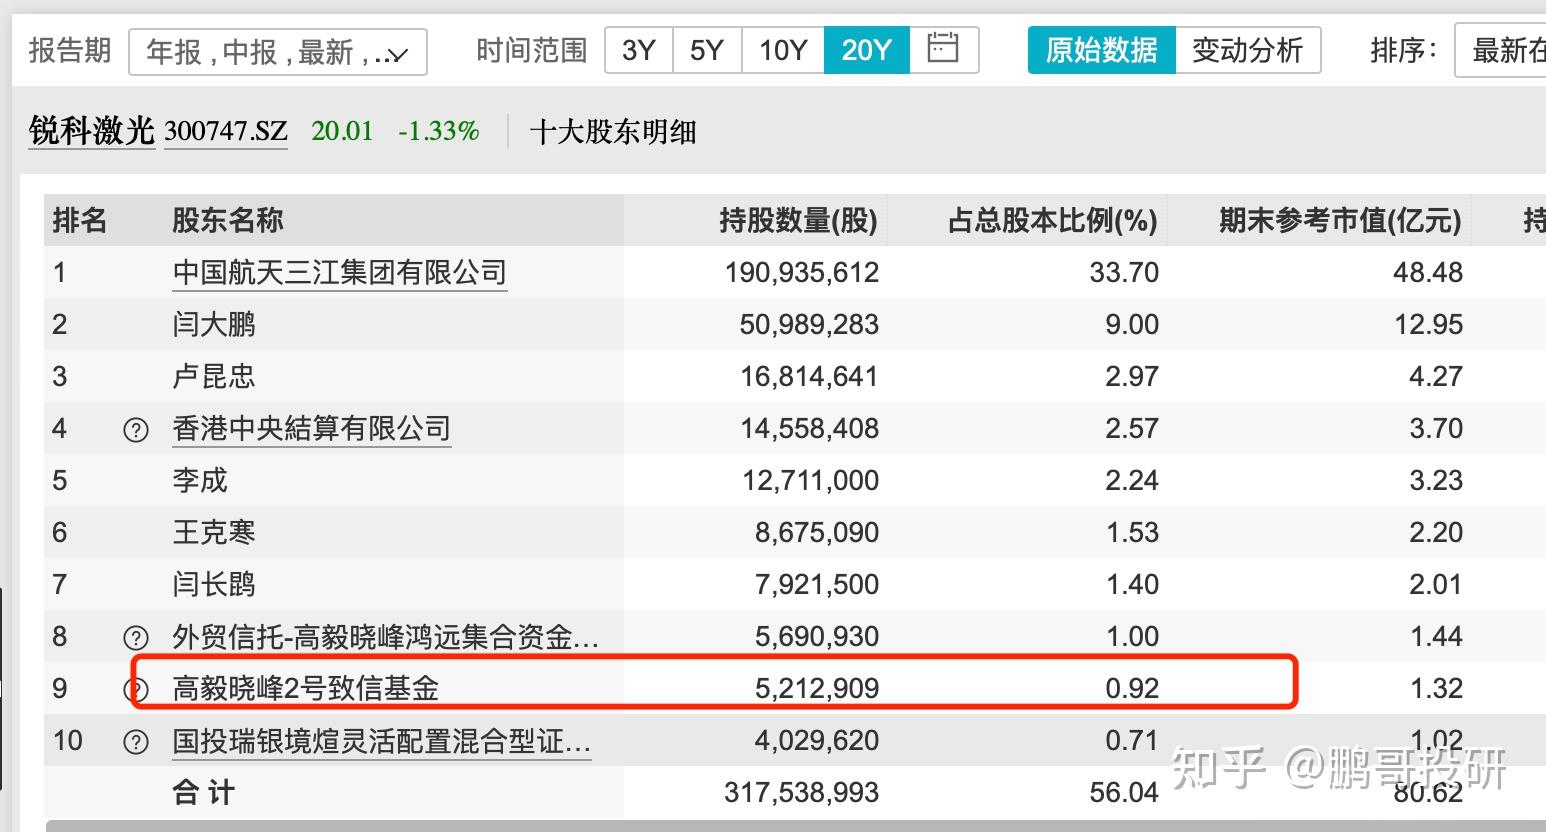Expand the 报告期 dropdown
1546x832 pixels.
pyautogui.click(x=278, y=51)
